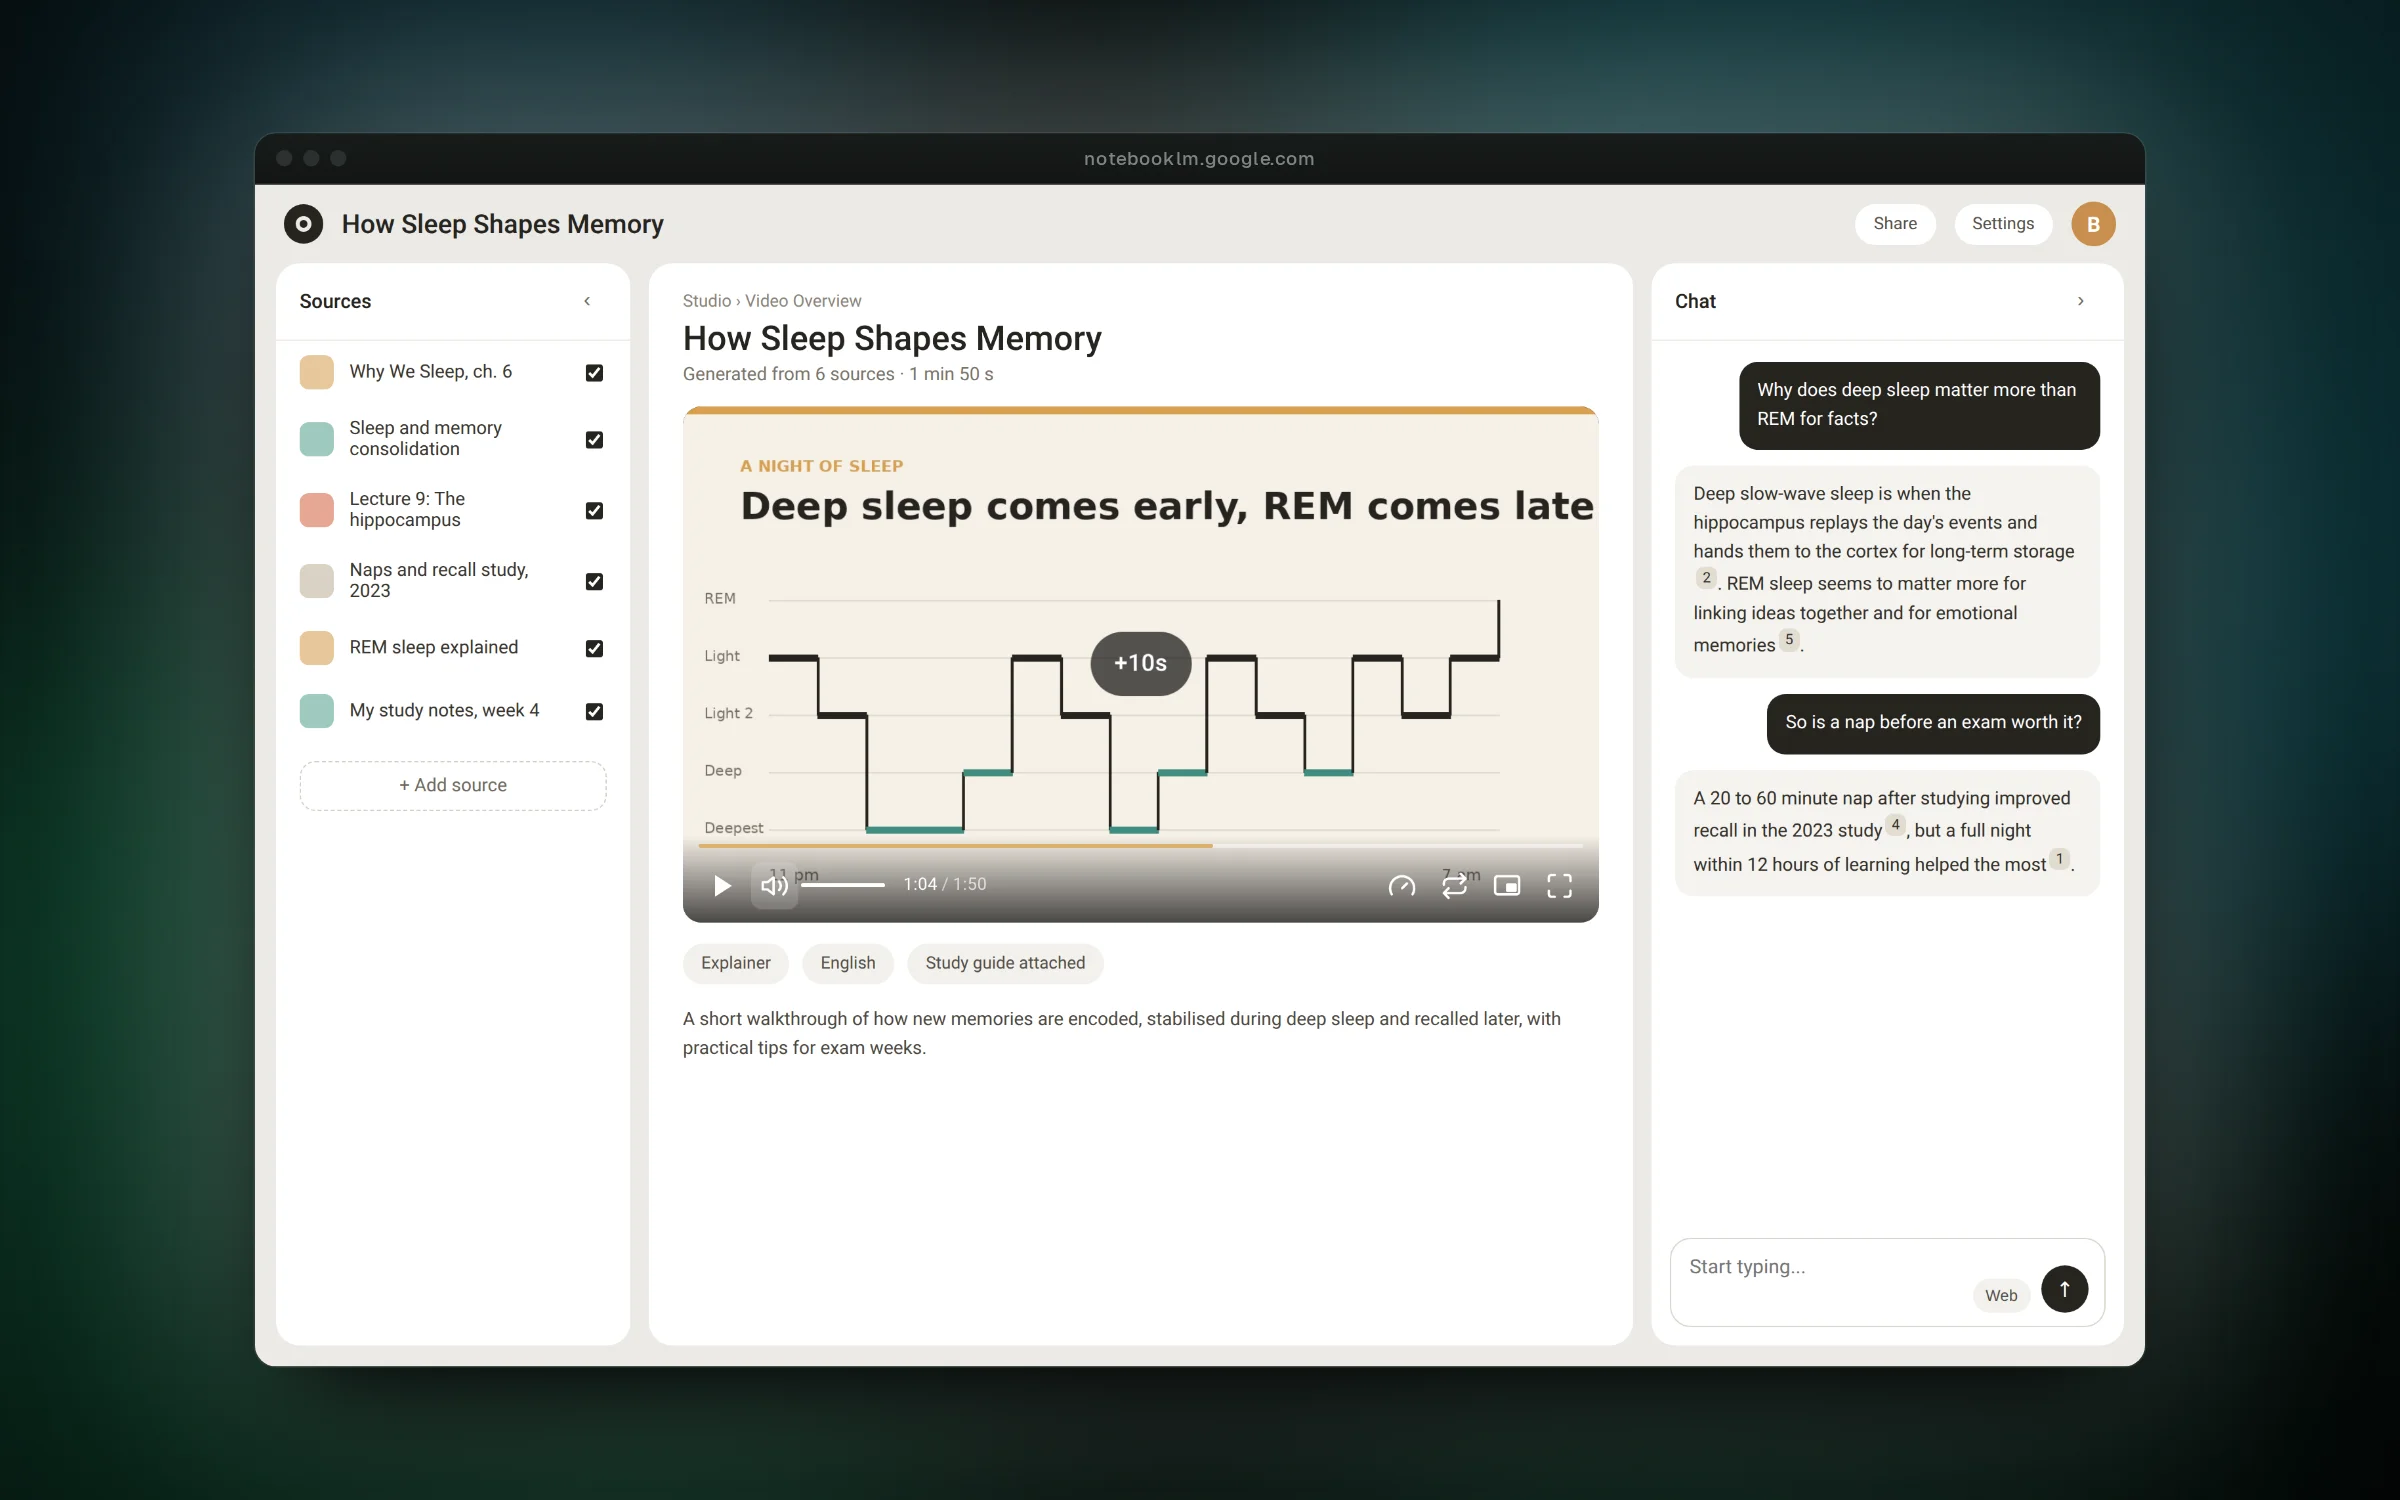Click Video Overview in the breadcrumb
The image size is (2400, 1500).
(x=803, y=301)
